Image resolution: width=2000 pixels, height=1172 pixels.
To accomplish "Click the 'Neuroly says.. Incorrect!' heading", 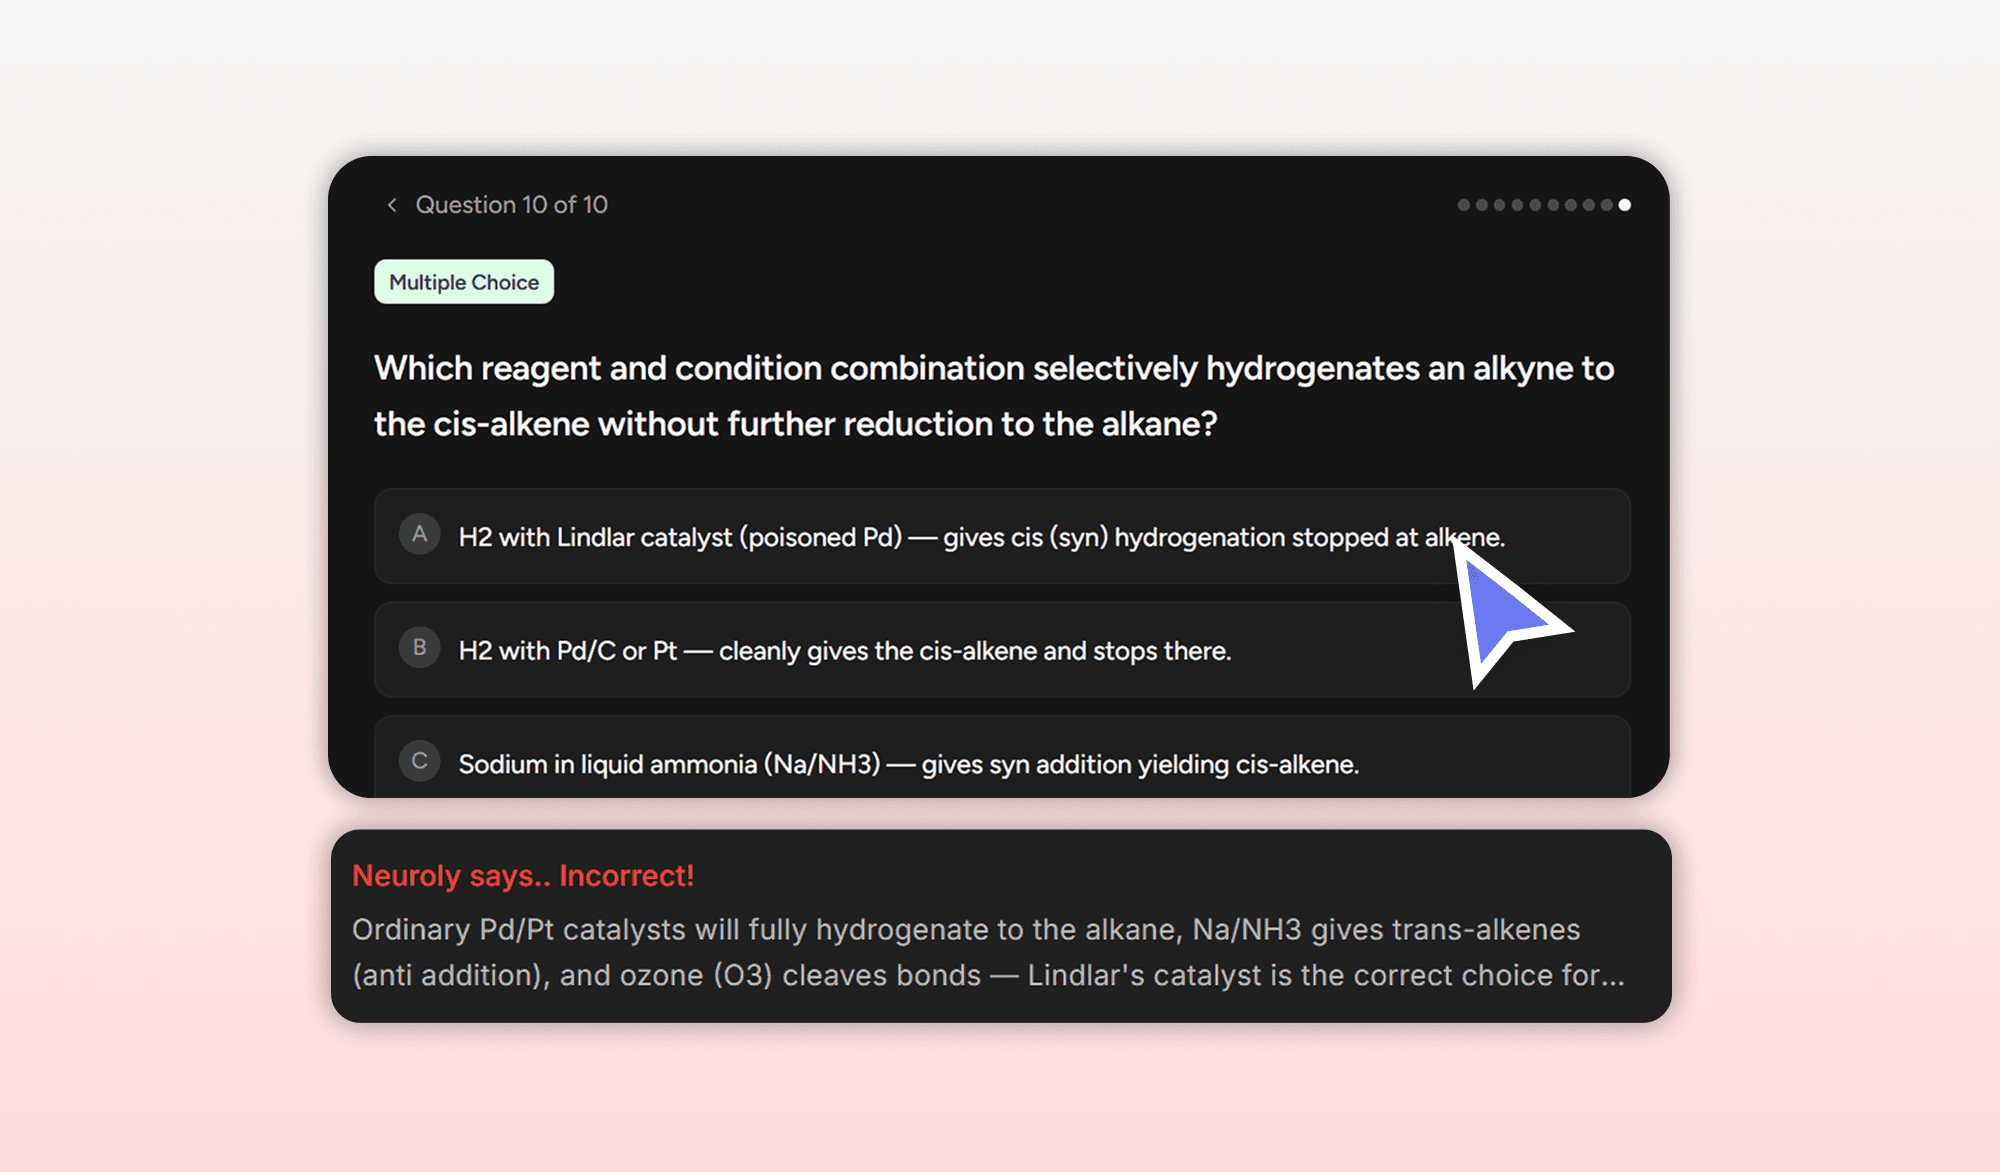I will pos(522,876).
